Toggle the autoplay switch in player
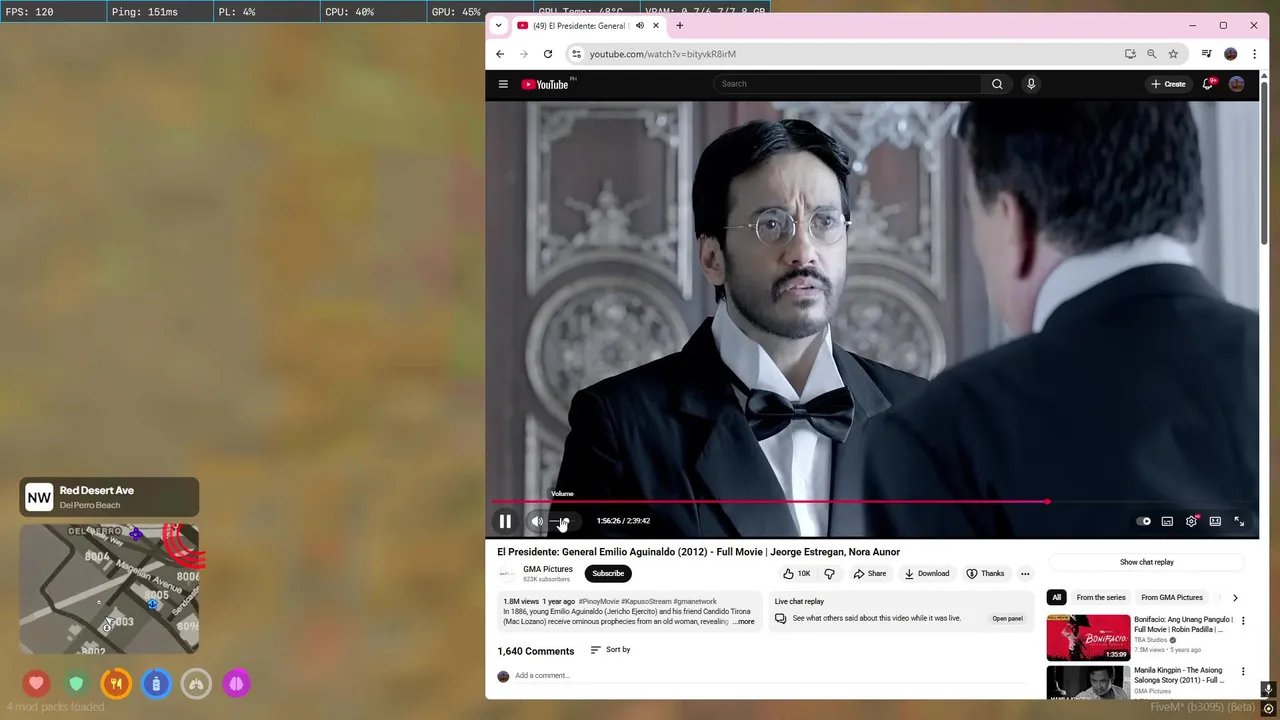The height and width of the screenshot is (720, 1280). click(1144, 521)
